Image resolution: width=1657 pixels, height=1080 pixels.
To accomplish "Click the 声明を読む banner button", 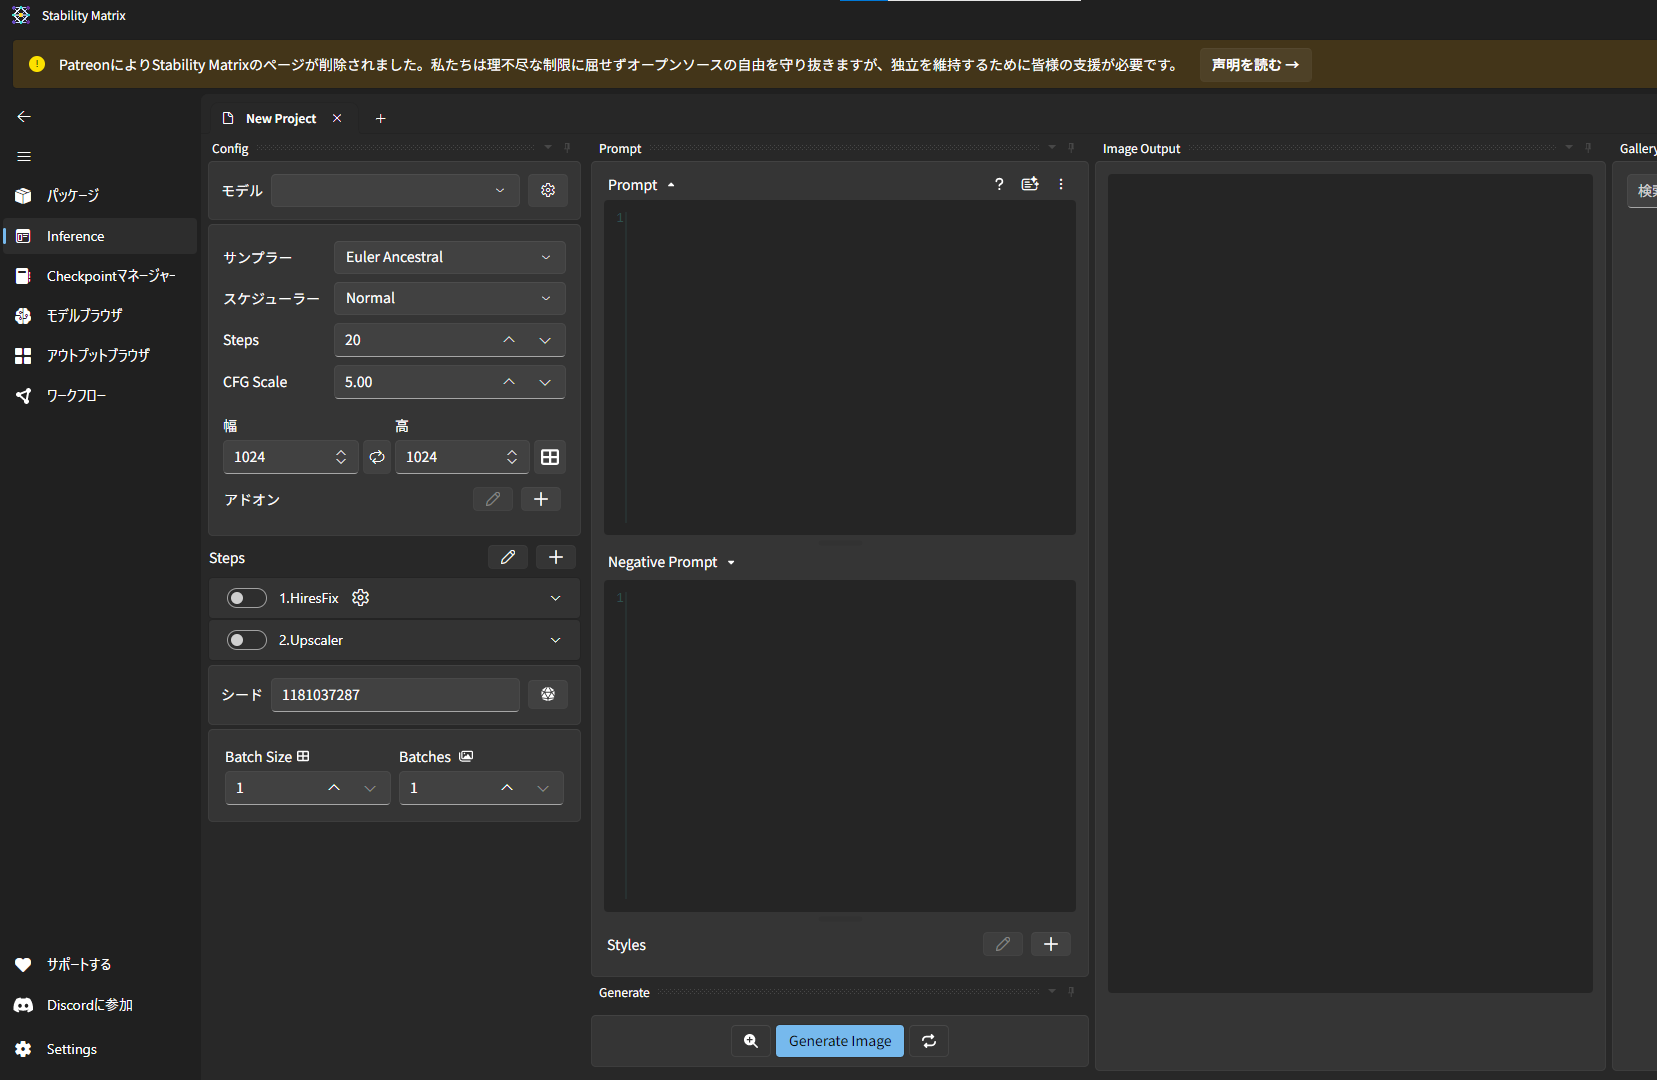I will click(1255, 65).
